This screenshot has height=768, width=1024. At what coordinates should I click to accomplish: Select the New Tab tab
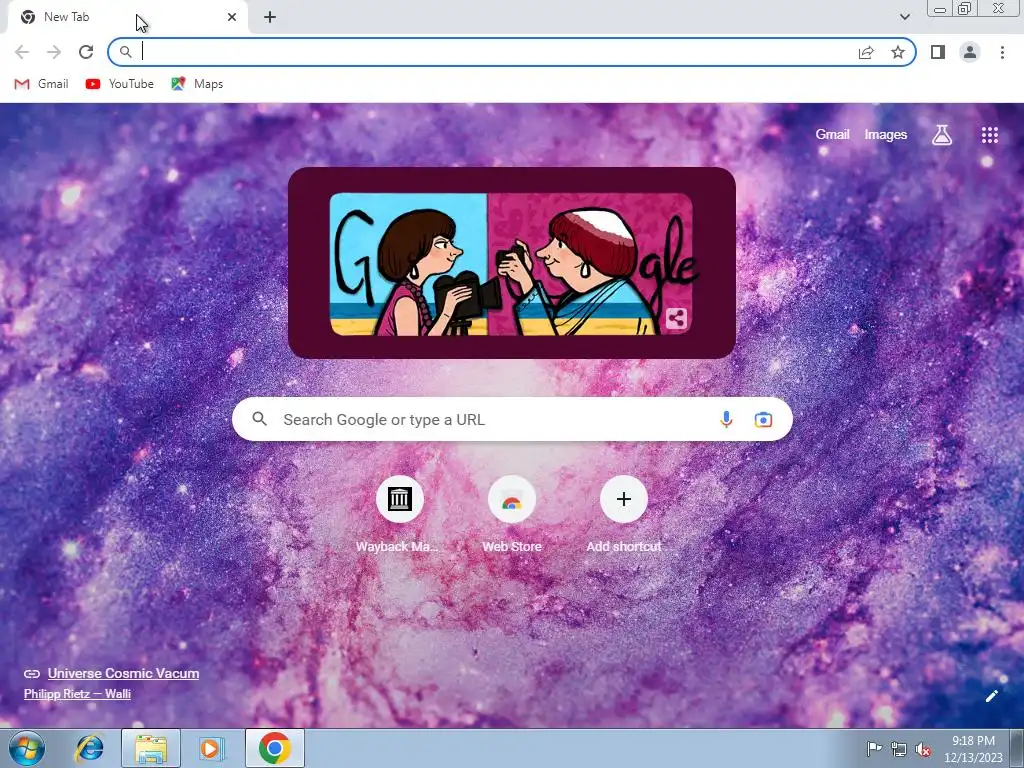pos(127,17)
